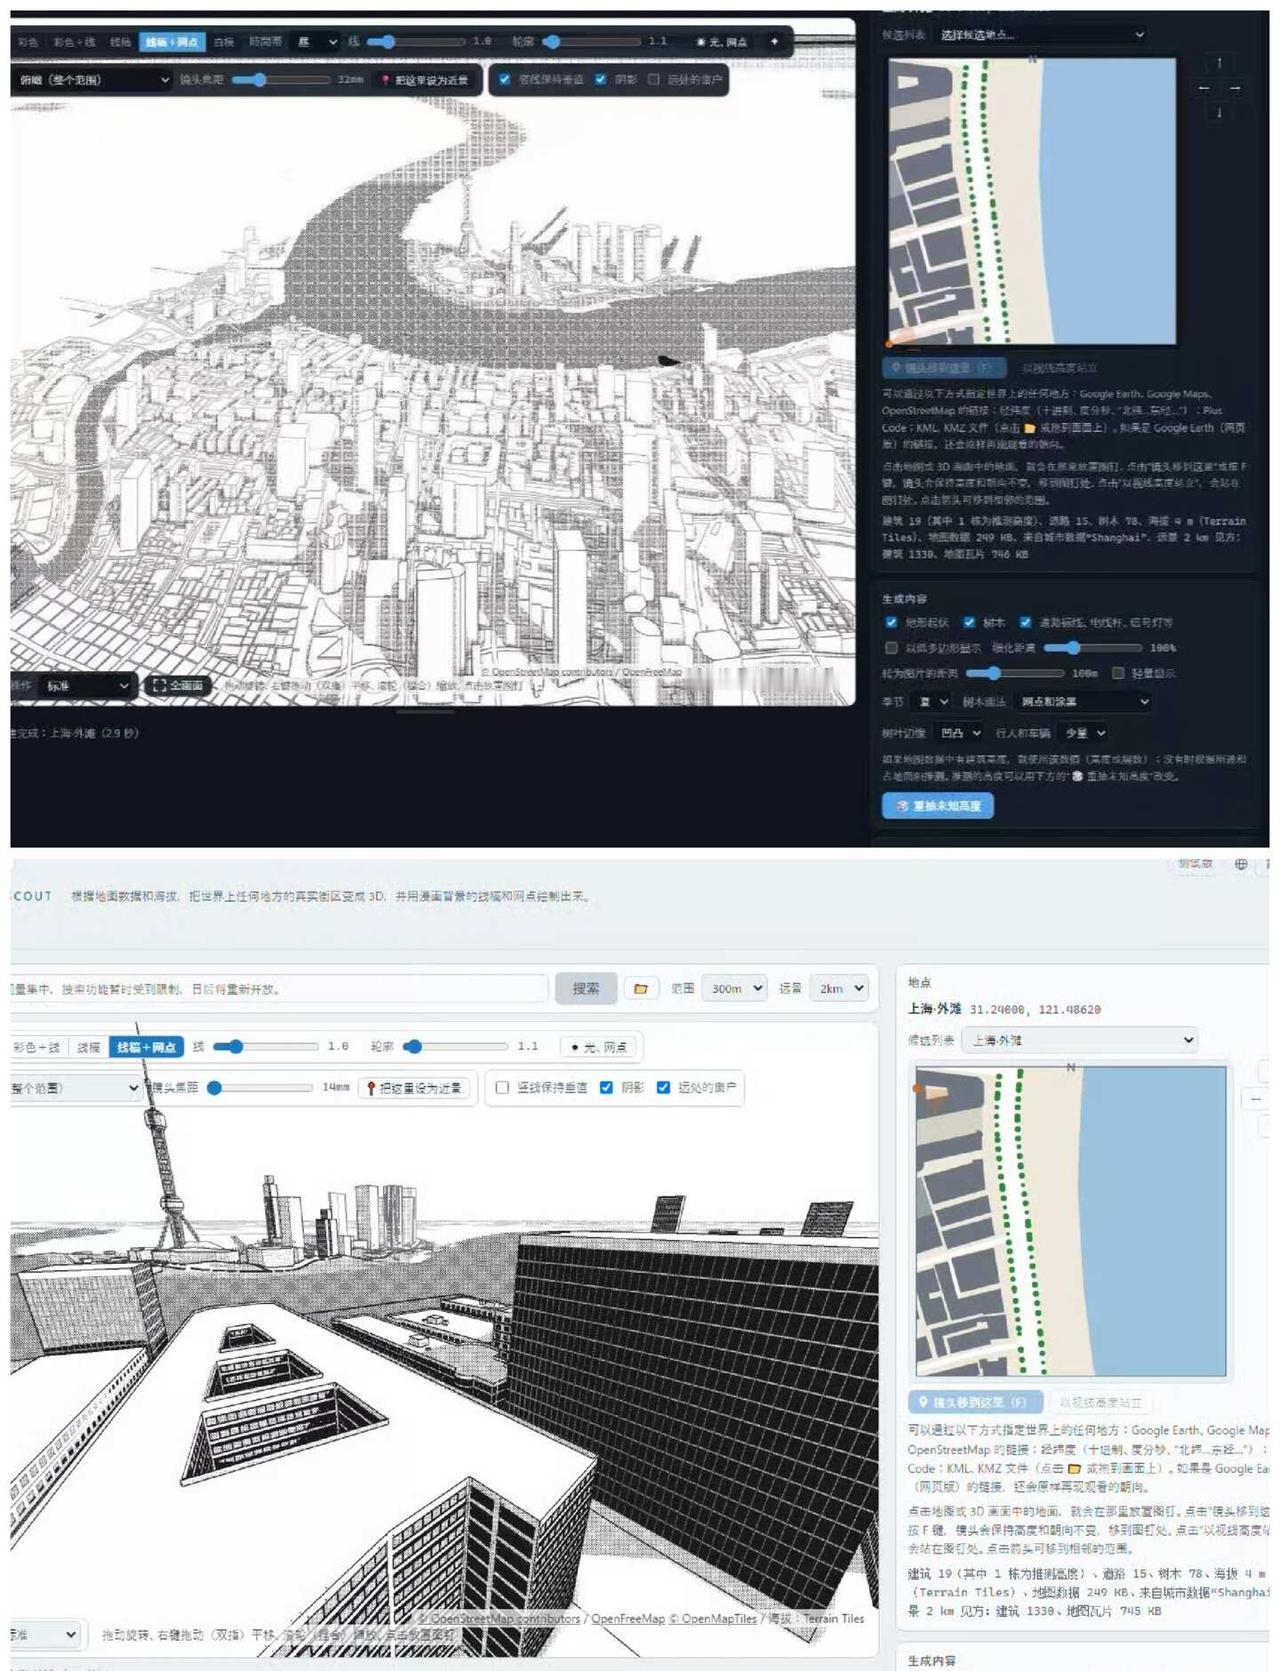Viewport: 1280px width, 1671px height.
Task: Open the 范围 300m dropdown
Action: (734, 988)
